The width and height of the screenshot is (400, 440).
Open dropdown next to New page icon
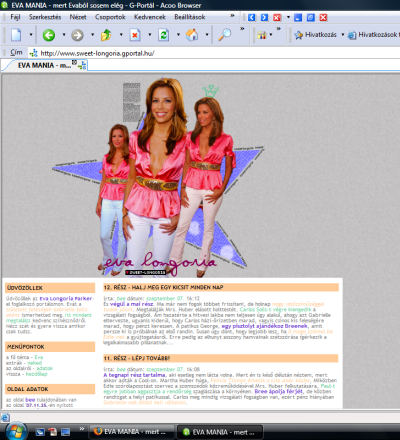click(31, 35)
